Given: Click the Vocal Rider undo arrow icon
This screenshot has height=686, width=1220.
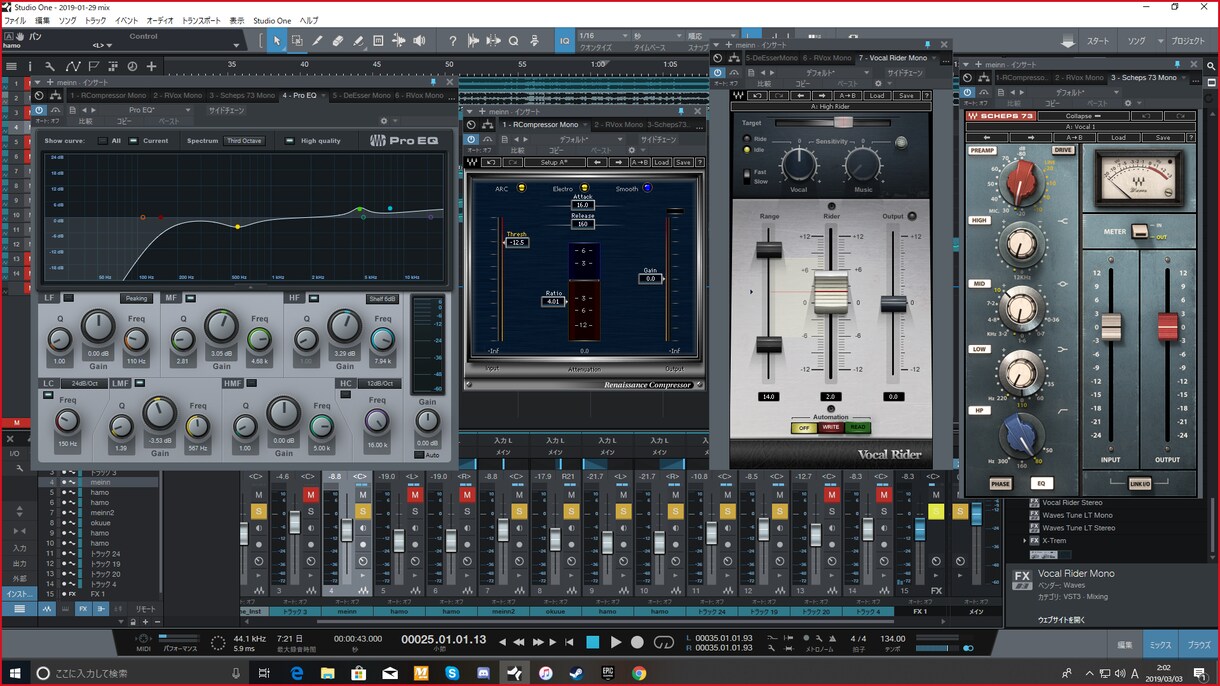Looking at the screenshot, I should click(x=758, y=96).
